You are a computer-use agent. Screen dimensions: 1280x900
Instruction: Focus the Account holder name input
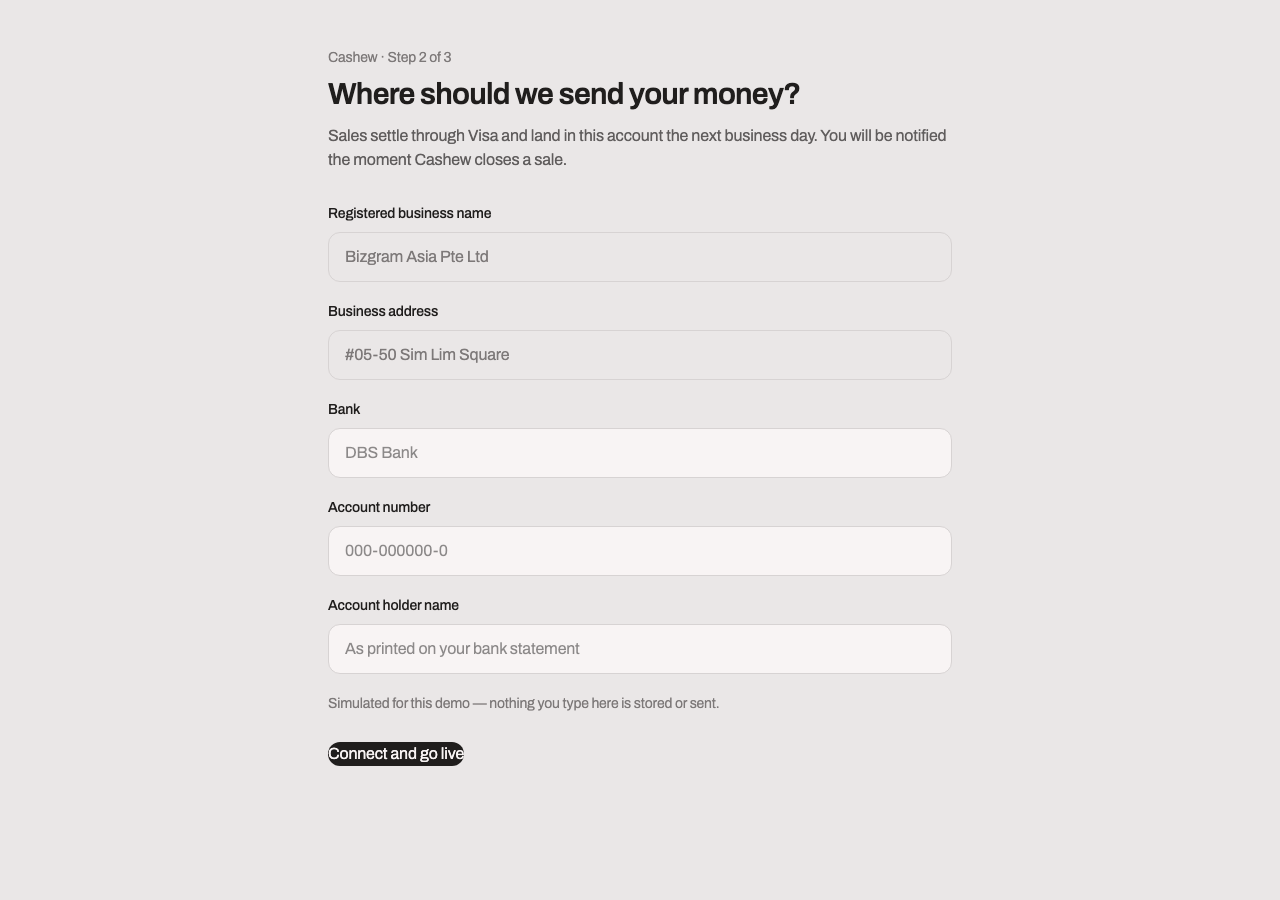[640, 649]
